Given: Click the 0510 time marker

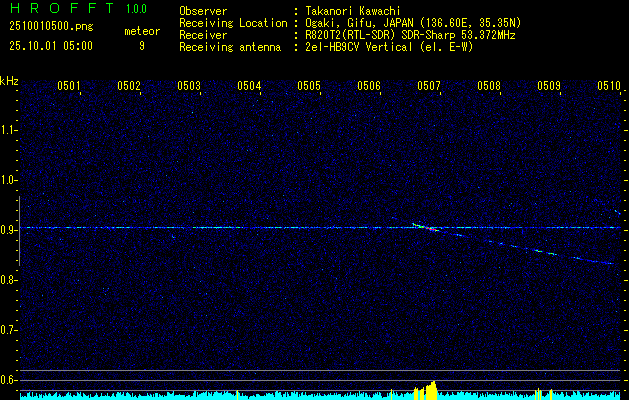Looking at the screenshot, I should [x=609, y=86].
